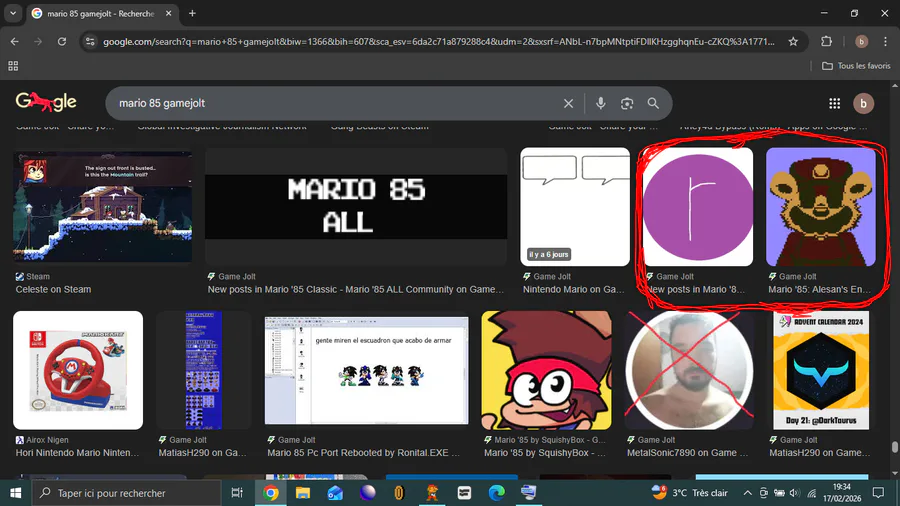The height and width of the screenshot is (506, 900).
Task: Bookmark this page with the star
Action: coord(793,41)
